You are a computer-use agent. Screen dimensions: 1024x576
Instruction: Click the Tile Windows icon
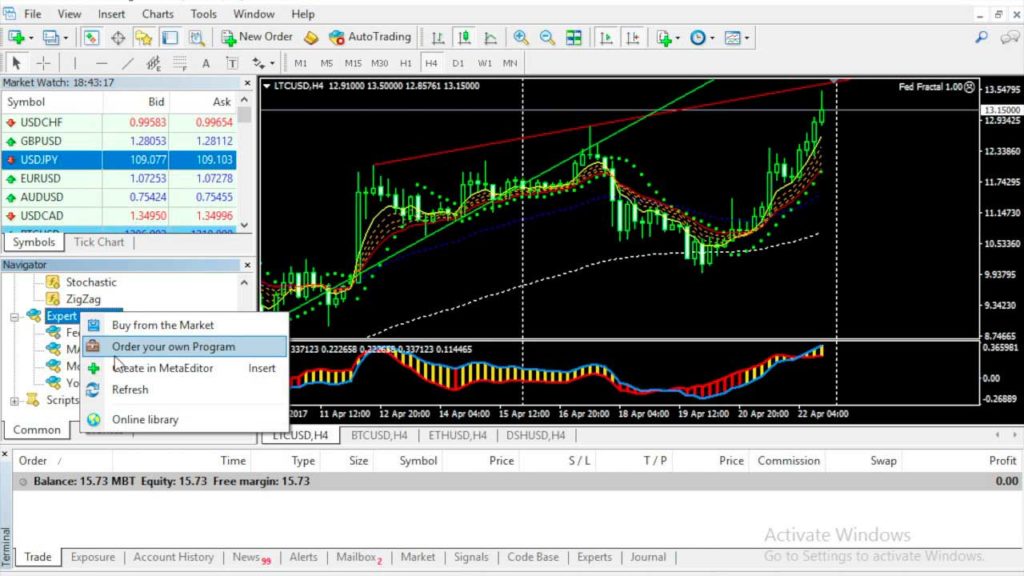[573, 37]
